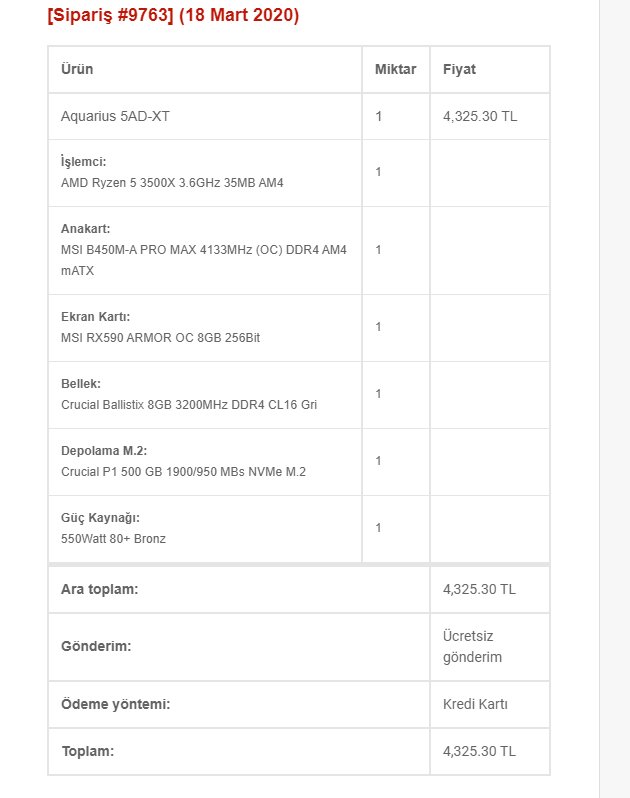Click the Crucial P1 500 GB storage text

coord(183,472)
